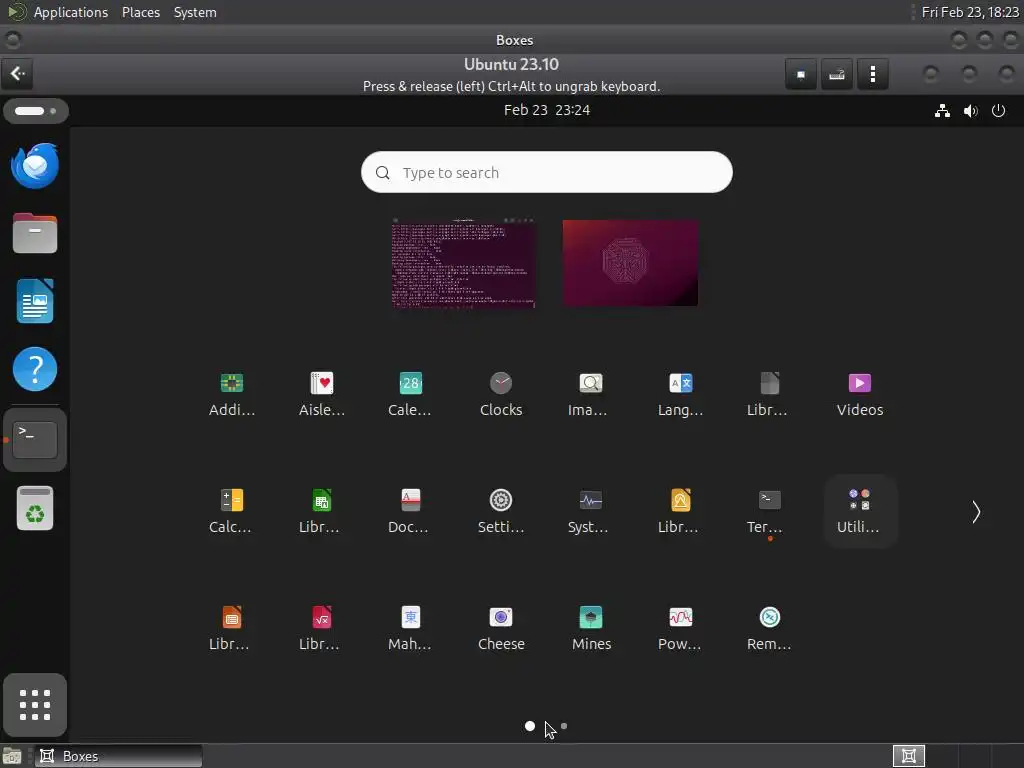Go back in Boxes with arrow button
Image resolution: width=1024 pixels, height=768 pixels.
pos(17,73)
